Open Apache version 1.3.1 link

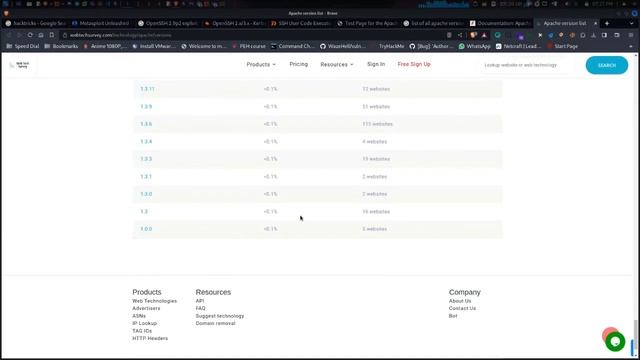click(146, 177)
